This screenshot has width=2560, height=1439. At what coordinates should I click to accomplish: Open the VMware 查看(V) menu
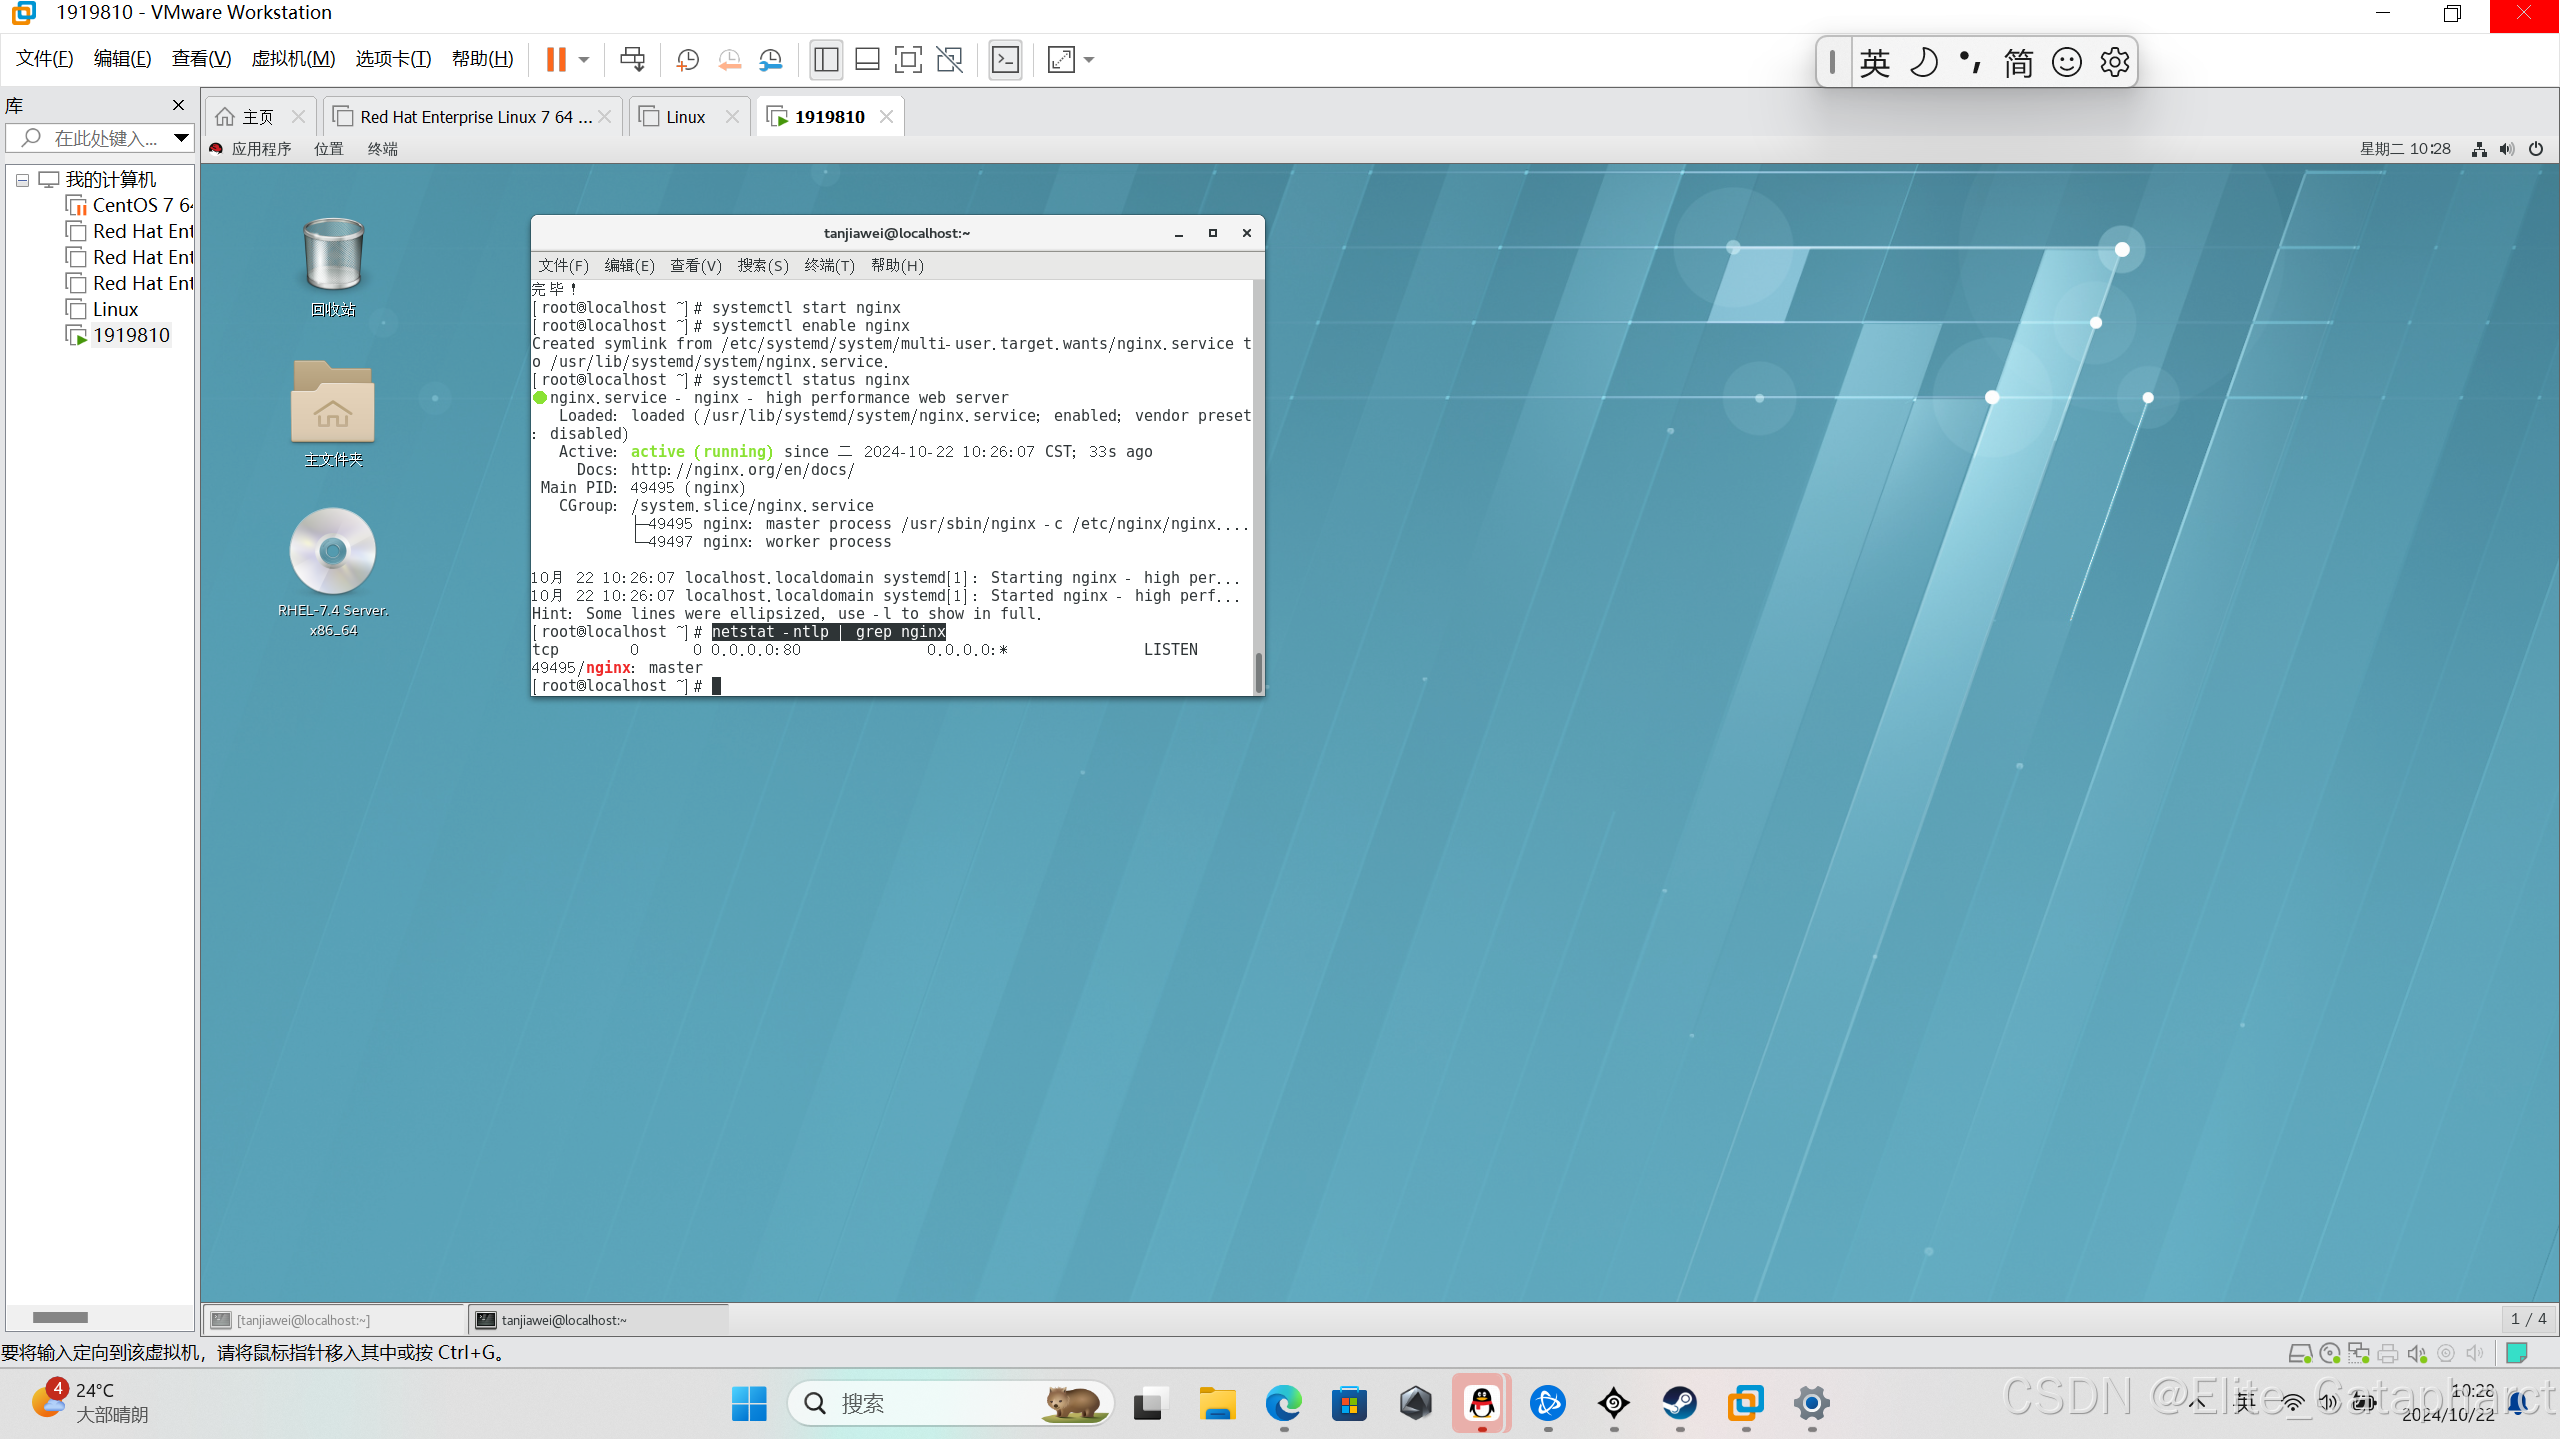pos(201,59)
